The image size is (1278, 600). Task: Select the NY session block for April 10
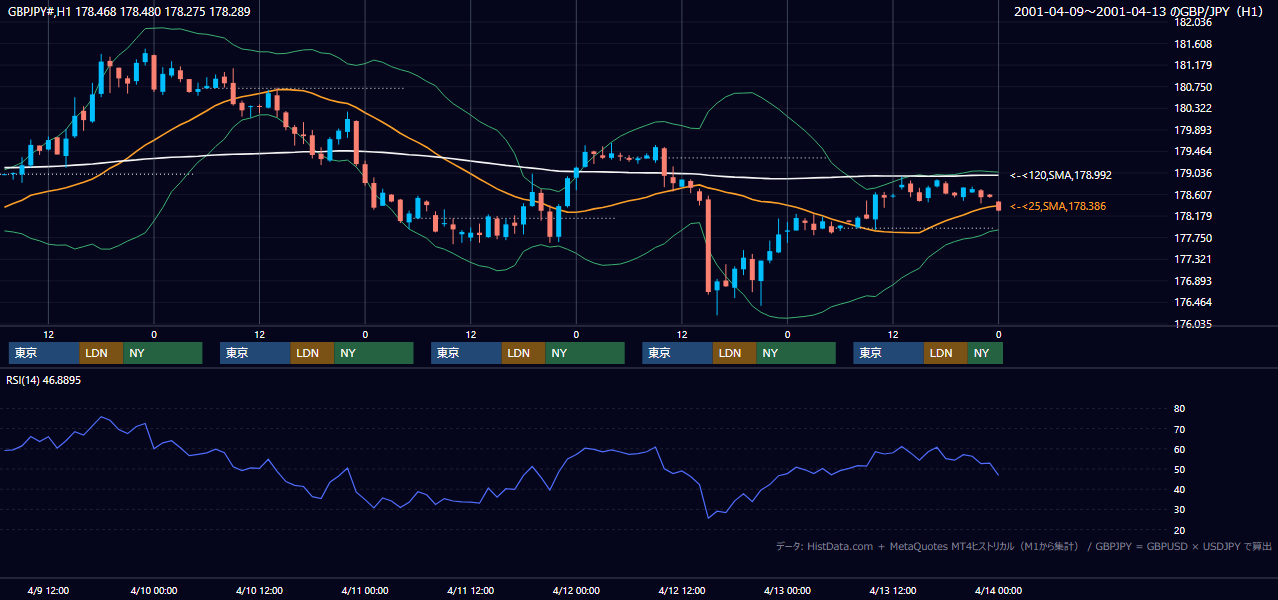(x=374, y=353)
